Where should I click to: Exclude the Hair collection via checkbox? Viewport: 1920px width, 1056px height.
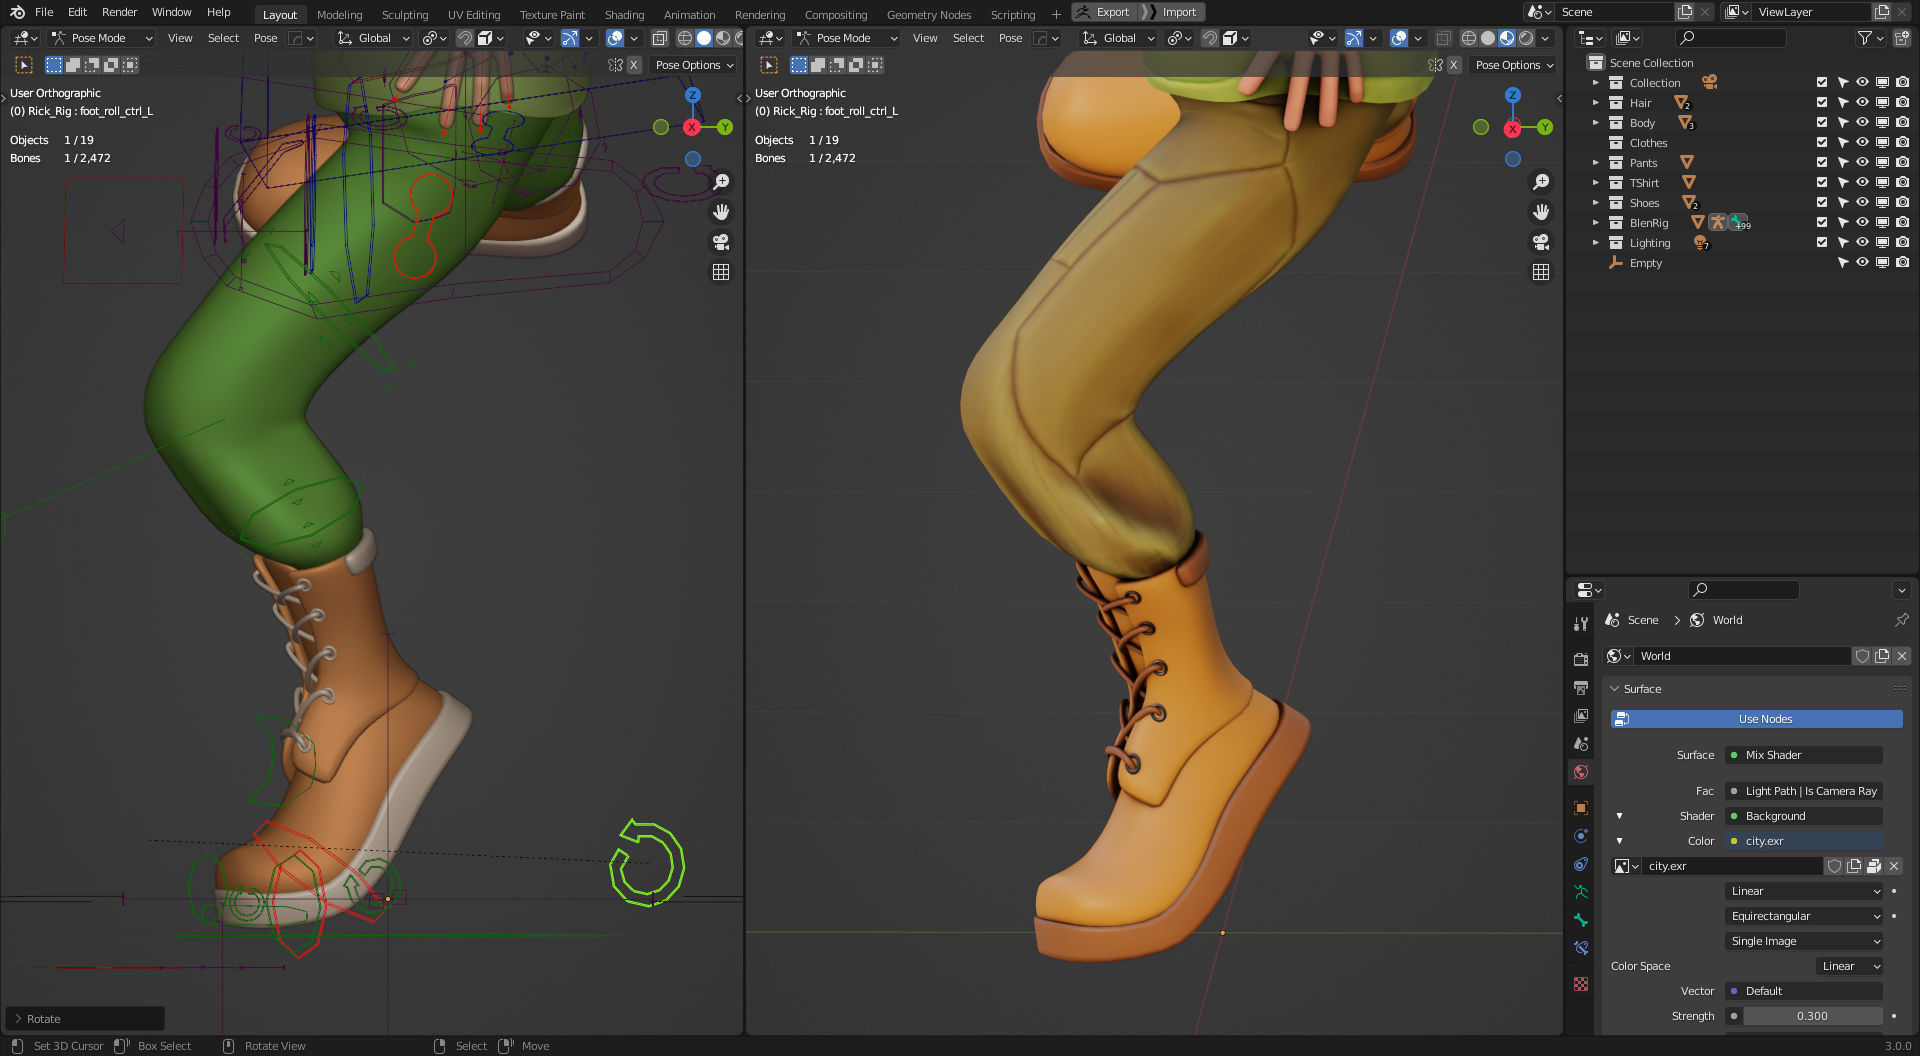point(1822,103)
